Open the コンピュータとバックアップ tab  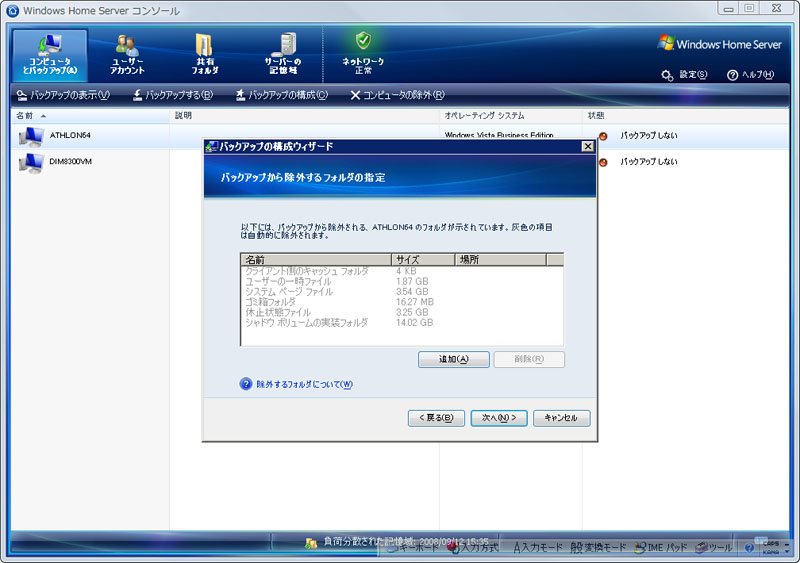coord(49,55)
